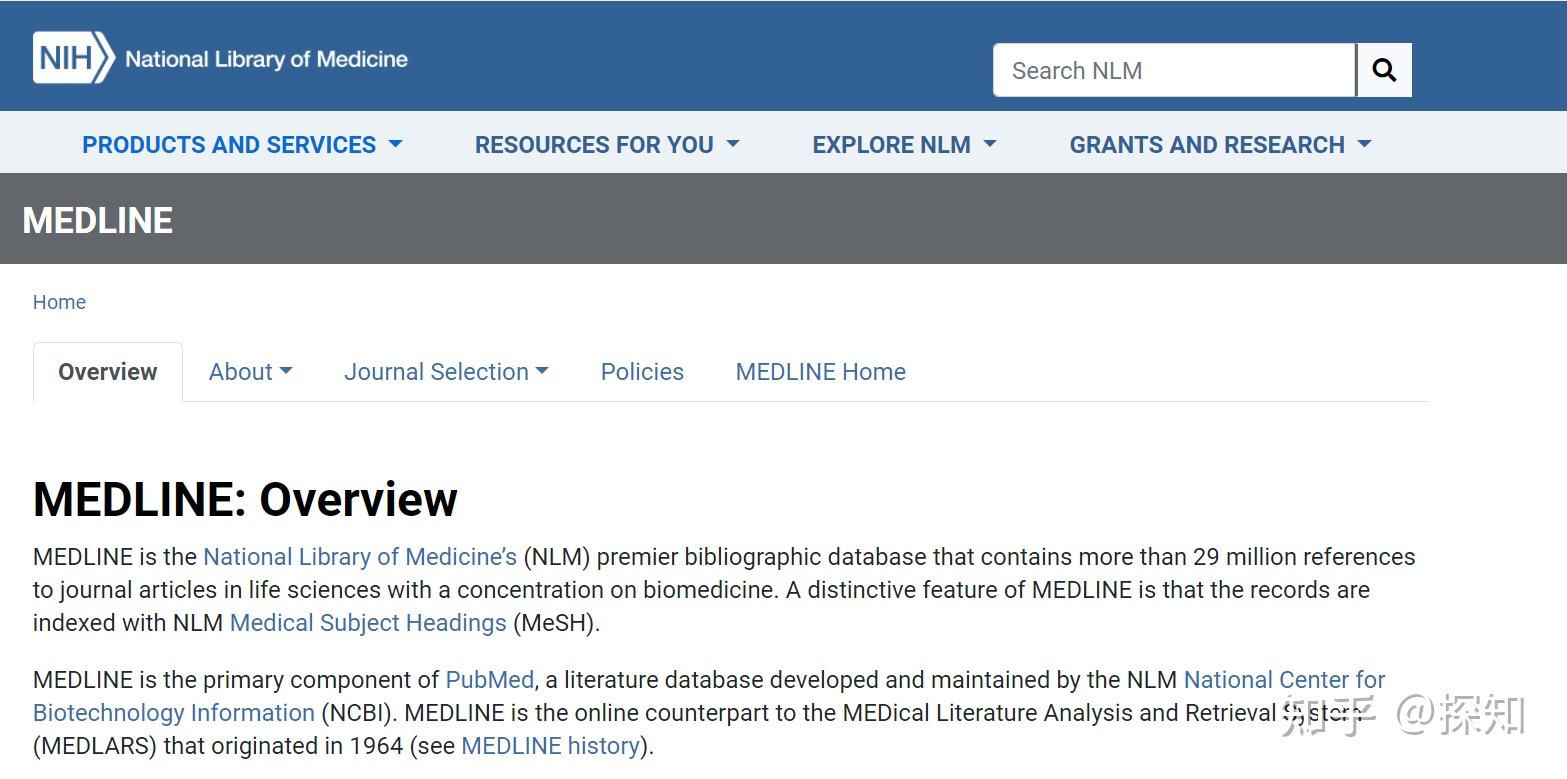This screenshot has width=1567, height=779.
Task: Open the GRANTS AND RESEARCH dropdown
Action: click(1219, 144)
